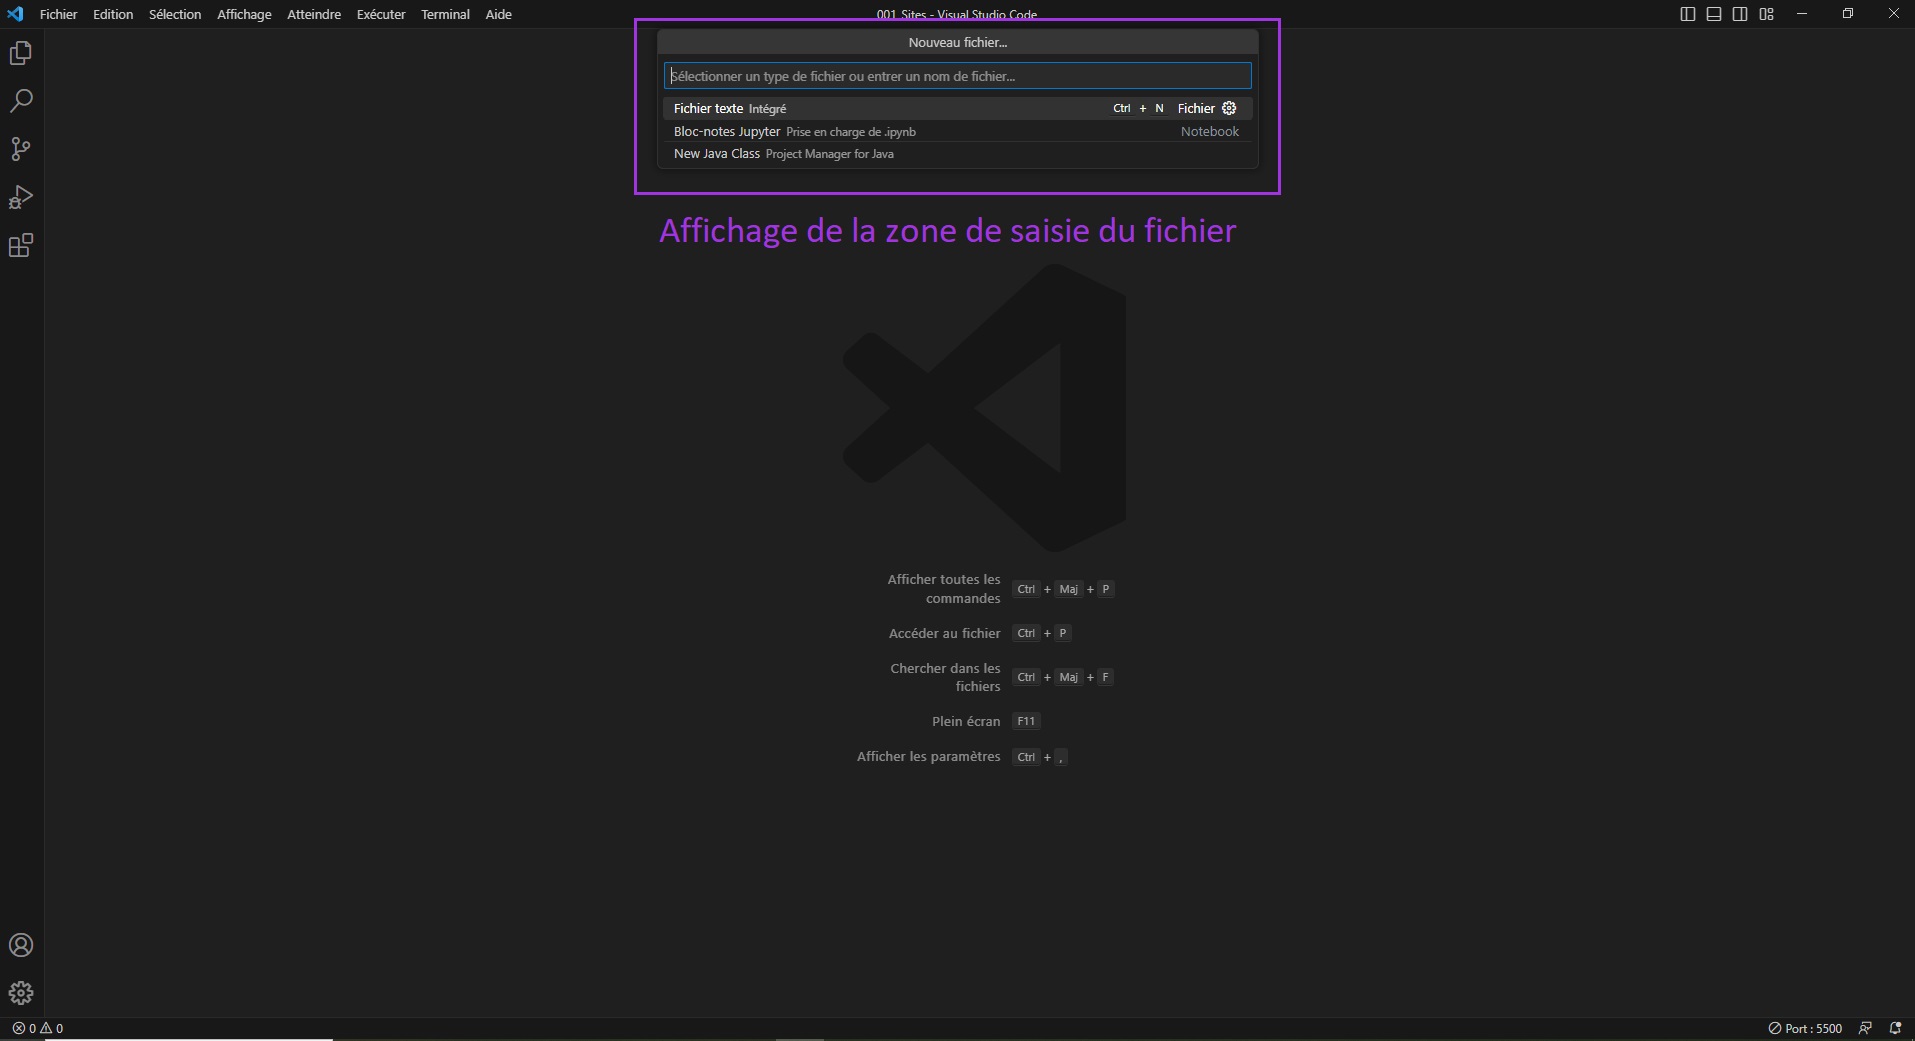Toggle the bottom panel layout button
Image resolution: width=1915 pixels, height=1041 pixels.
click(x=1714, y=14)
